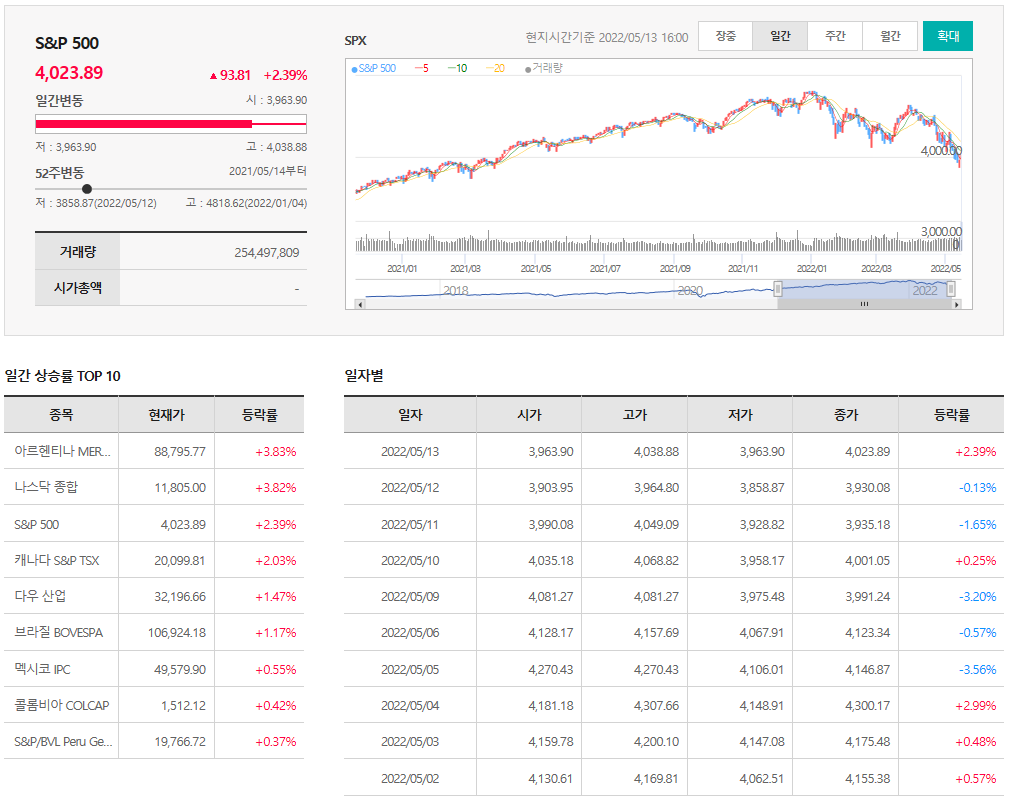
Task: Click chart scrollbar right arrow
Action: pyautogui.click(x=957, y=304)
